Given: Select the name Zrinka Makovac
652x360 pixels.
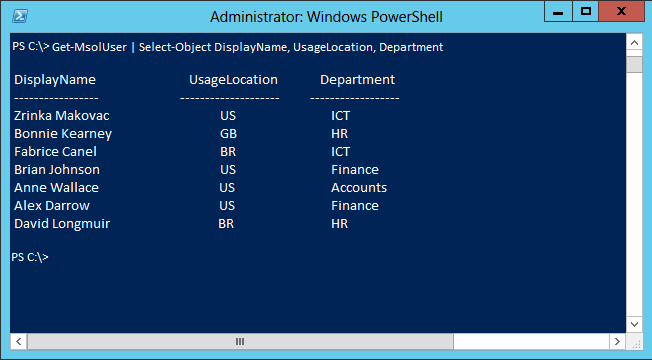Looking at the screenshot, I should coord(62,116).
